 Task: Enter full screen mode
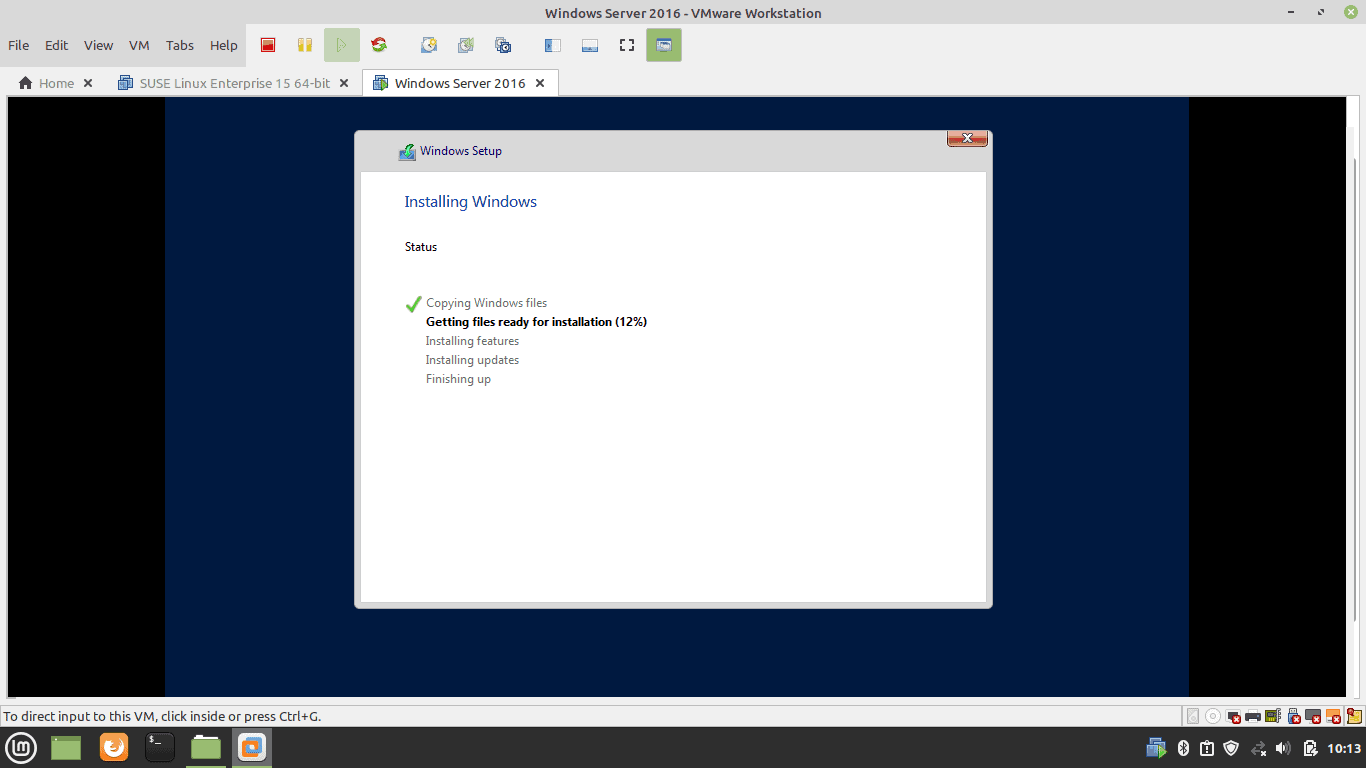(627, 45)
